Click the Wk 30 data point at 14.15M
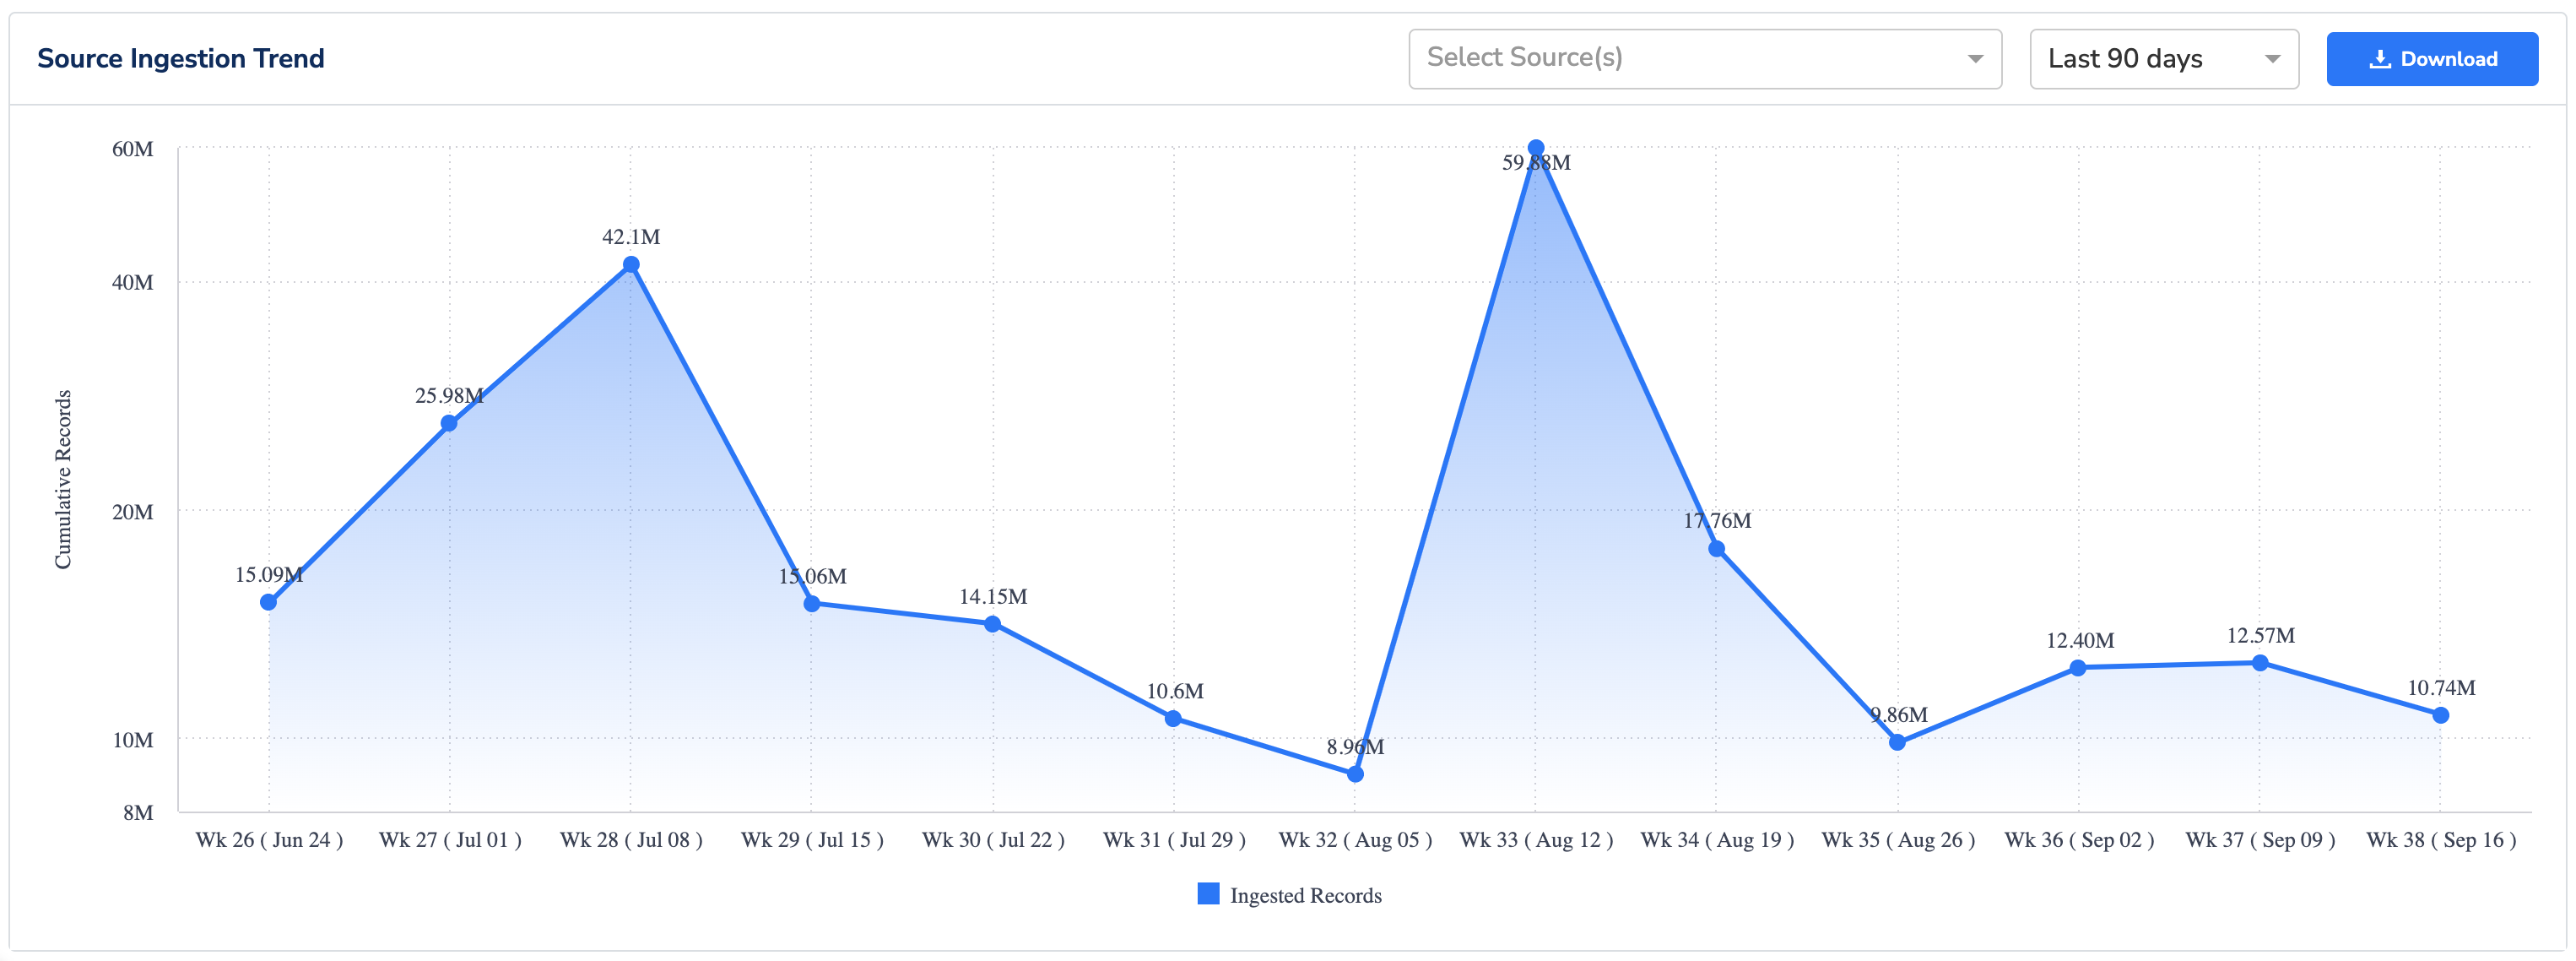 pos(992,624)
